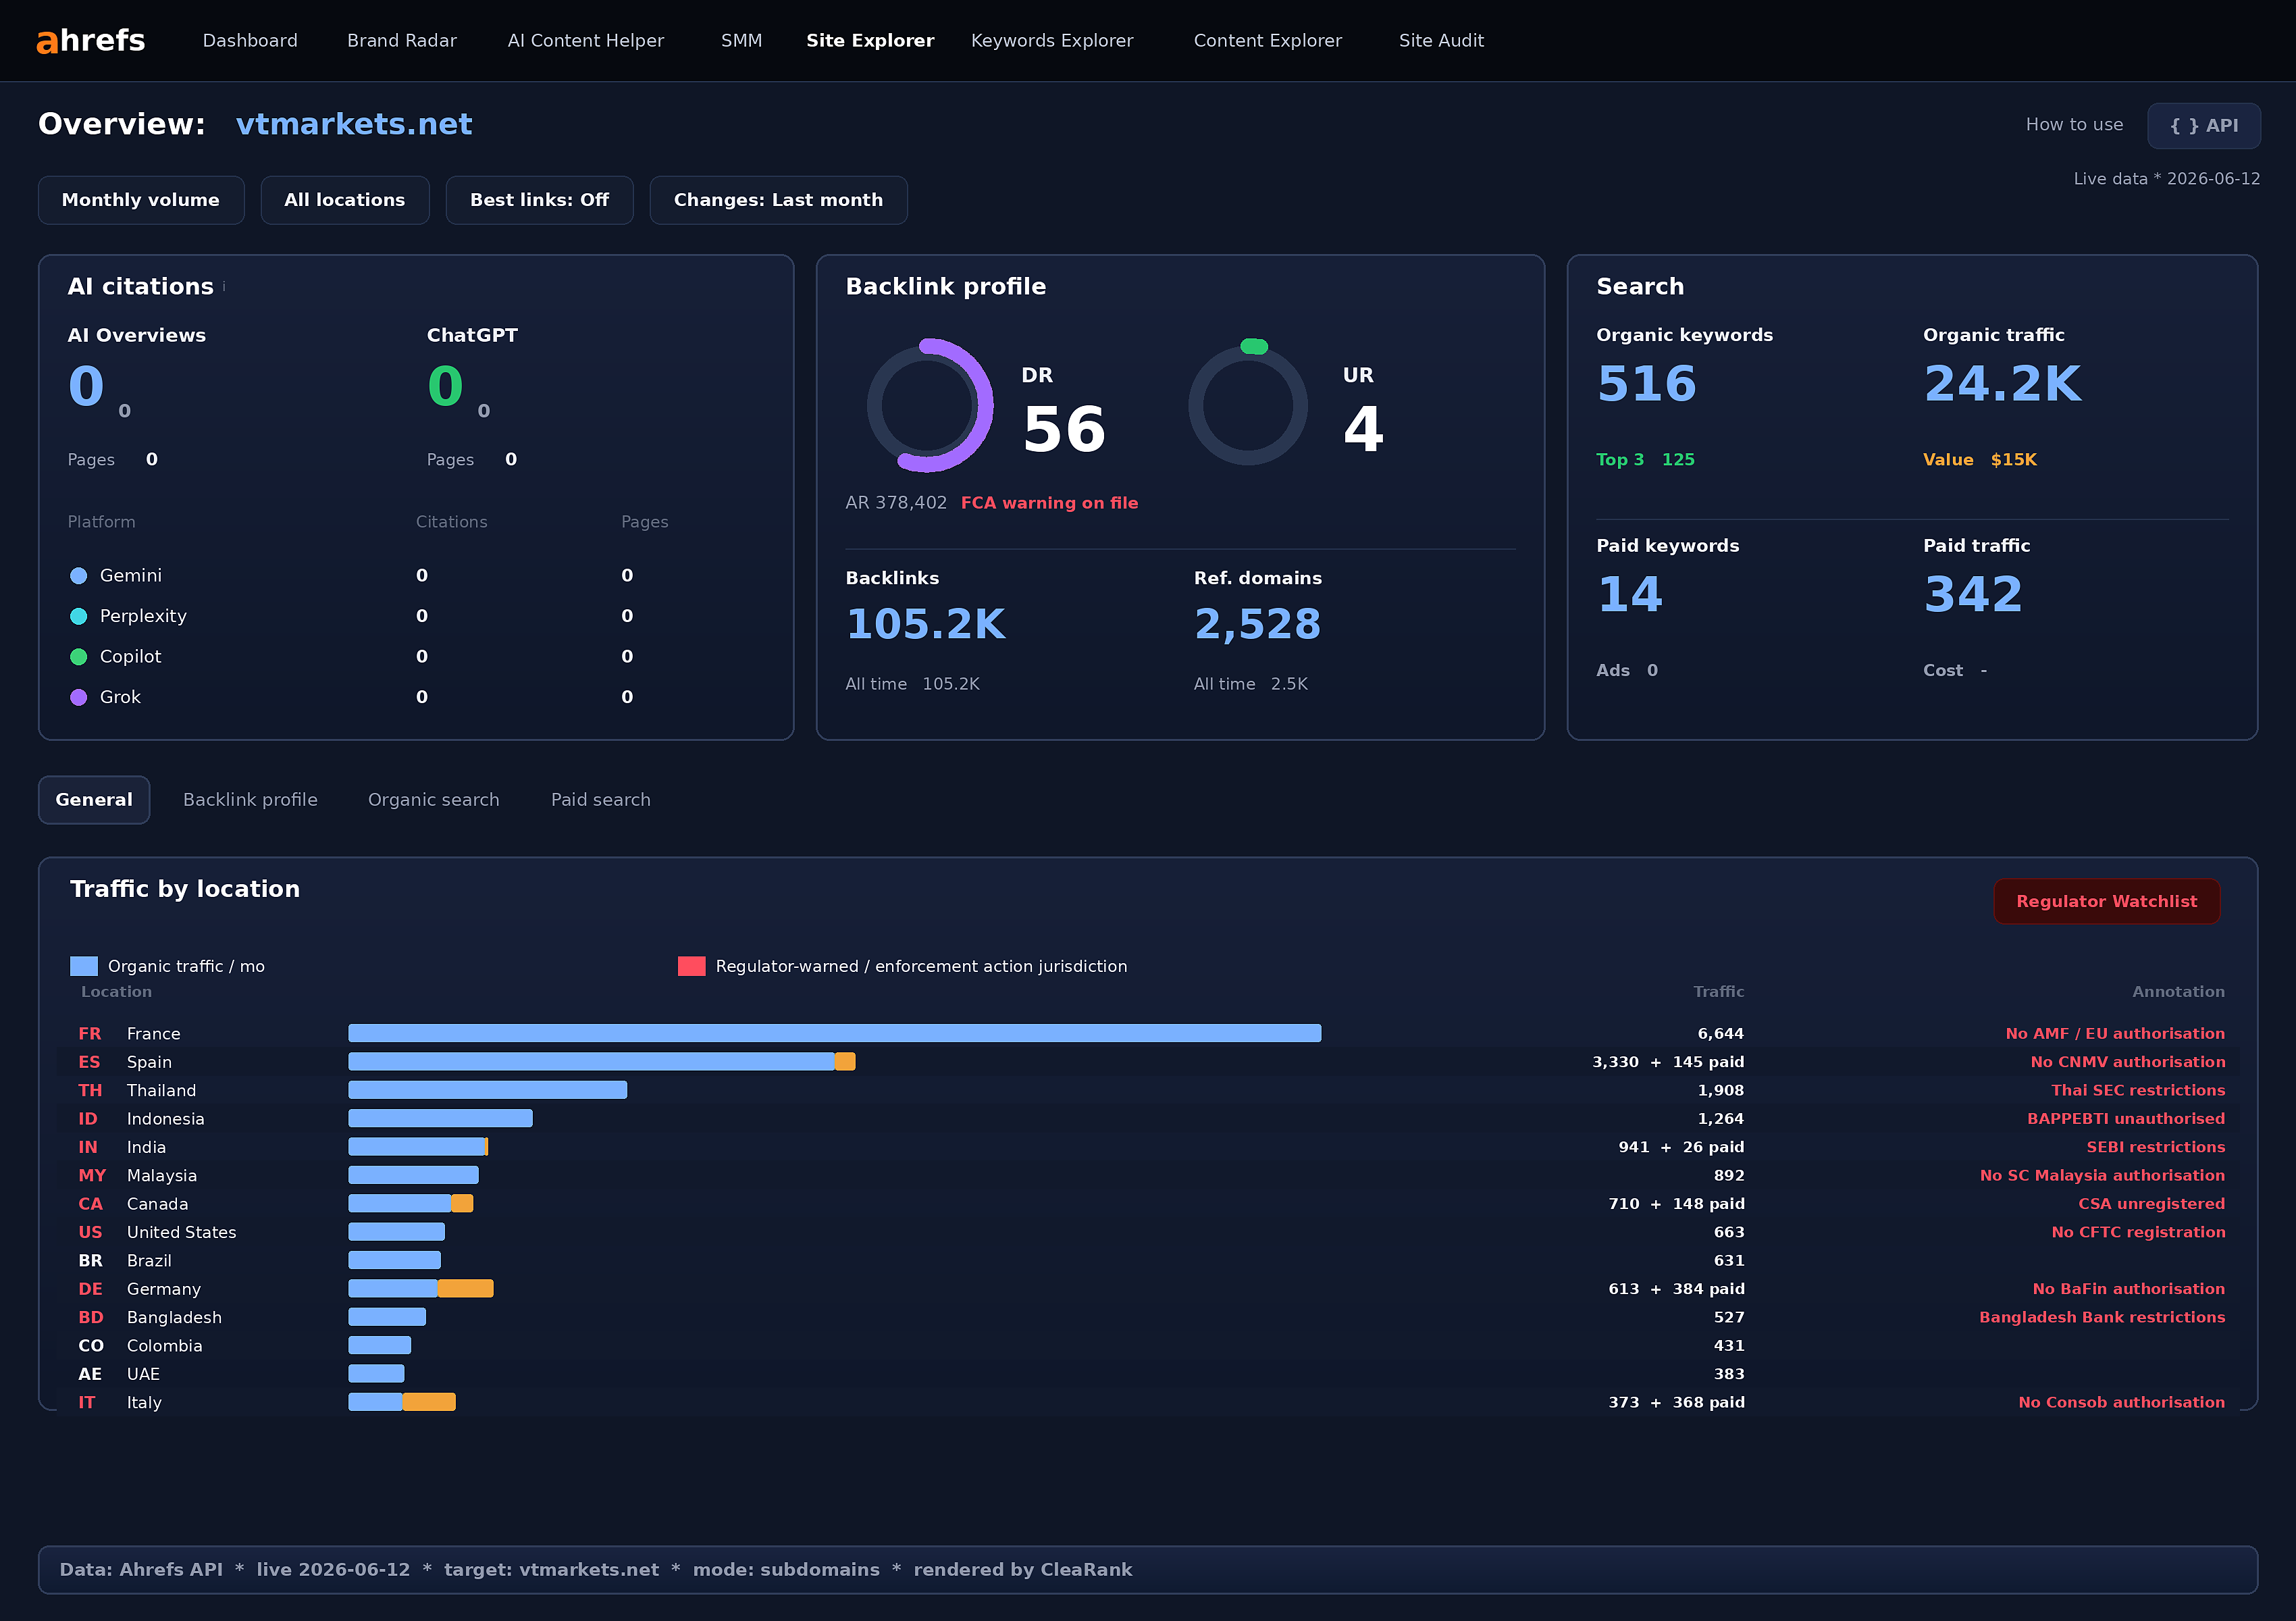The width and height of the screenshot is (2296, 1621).
Task: Open the Monthly volume dropdown
Action: (x=141, y=200)
